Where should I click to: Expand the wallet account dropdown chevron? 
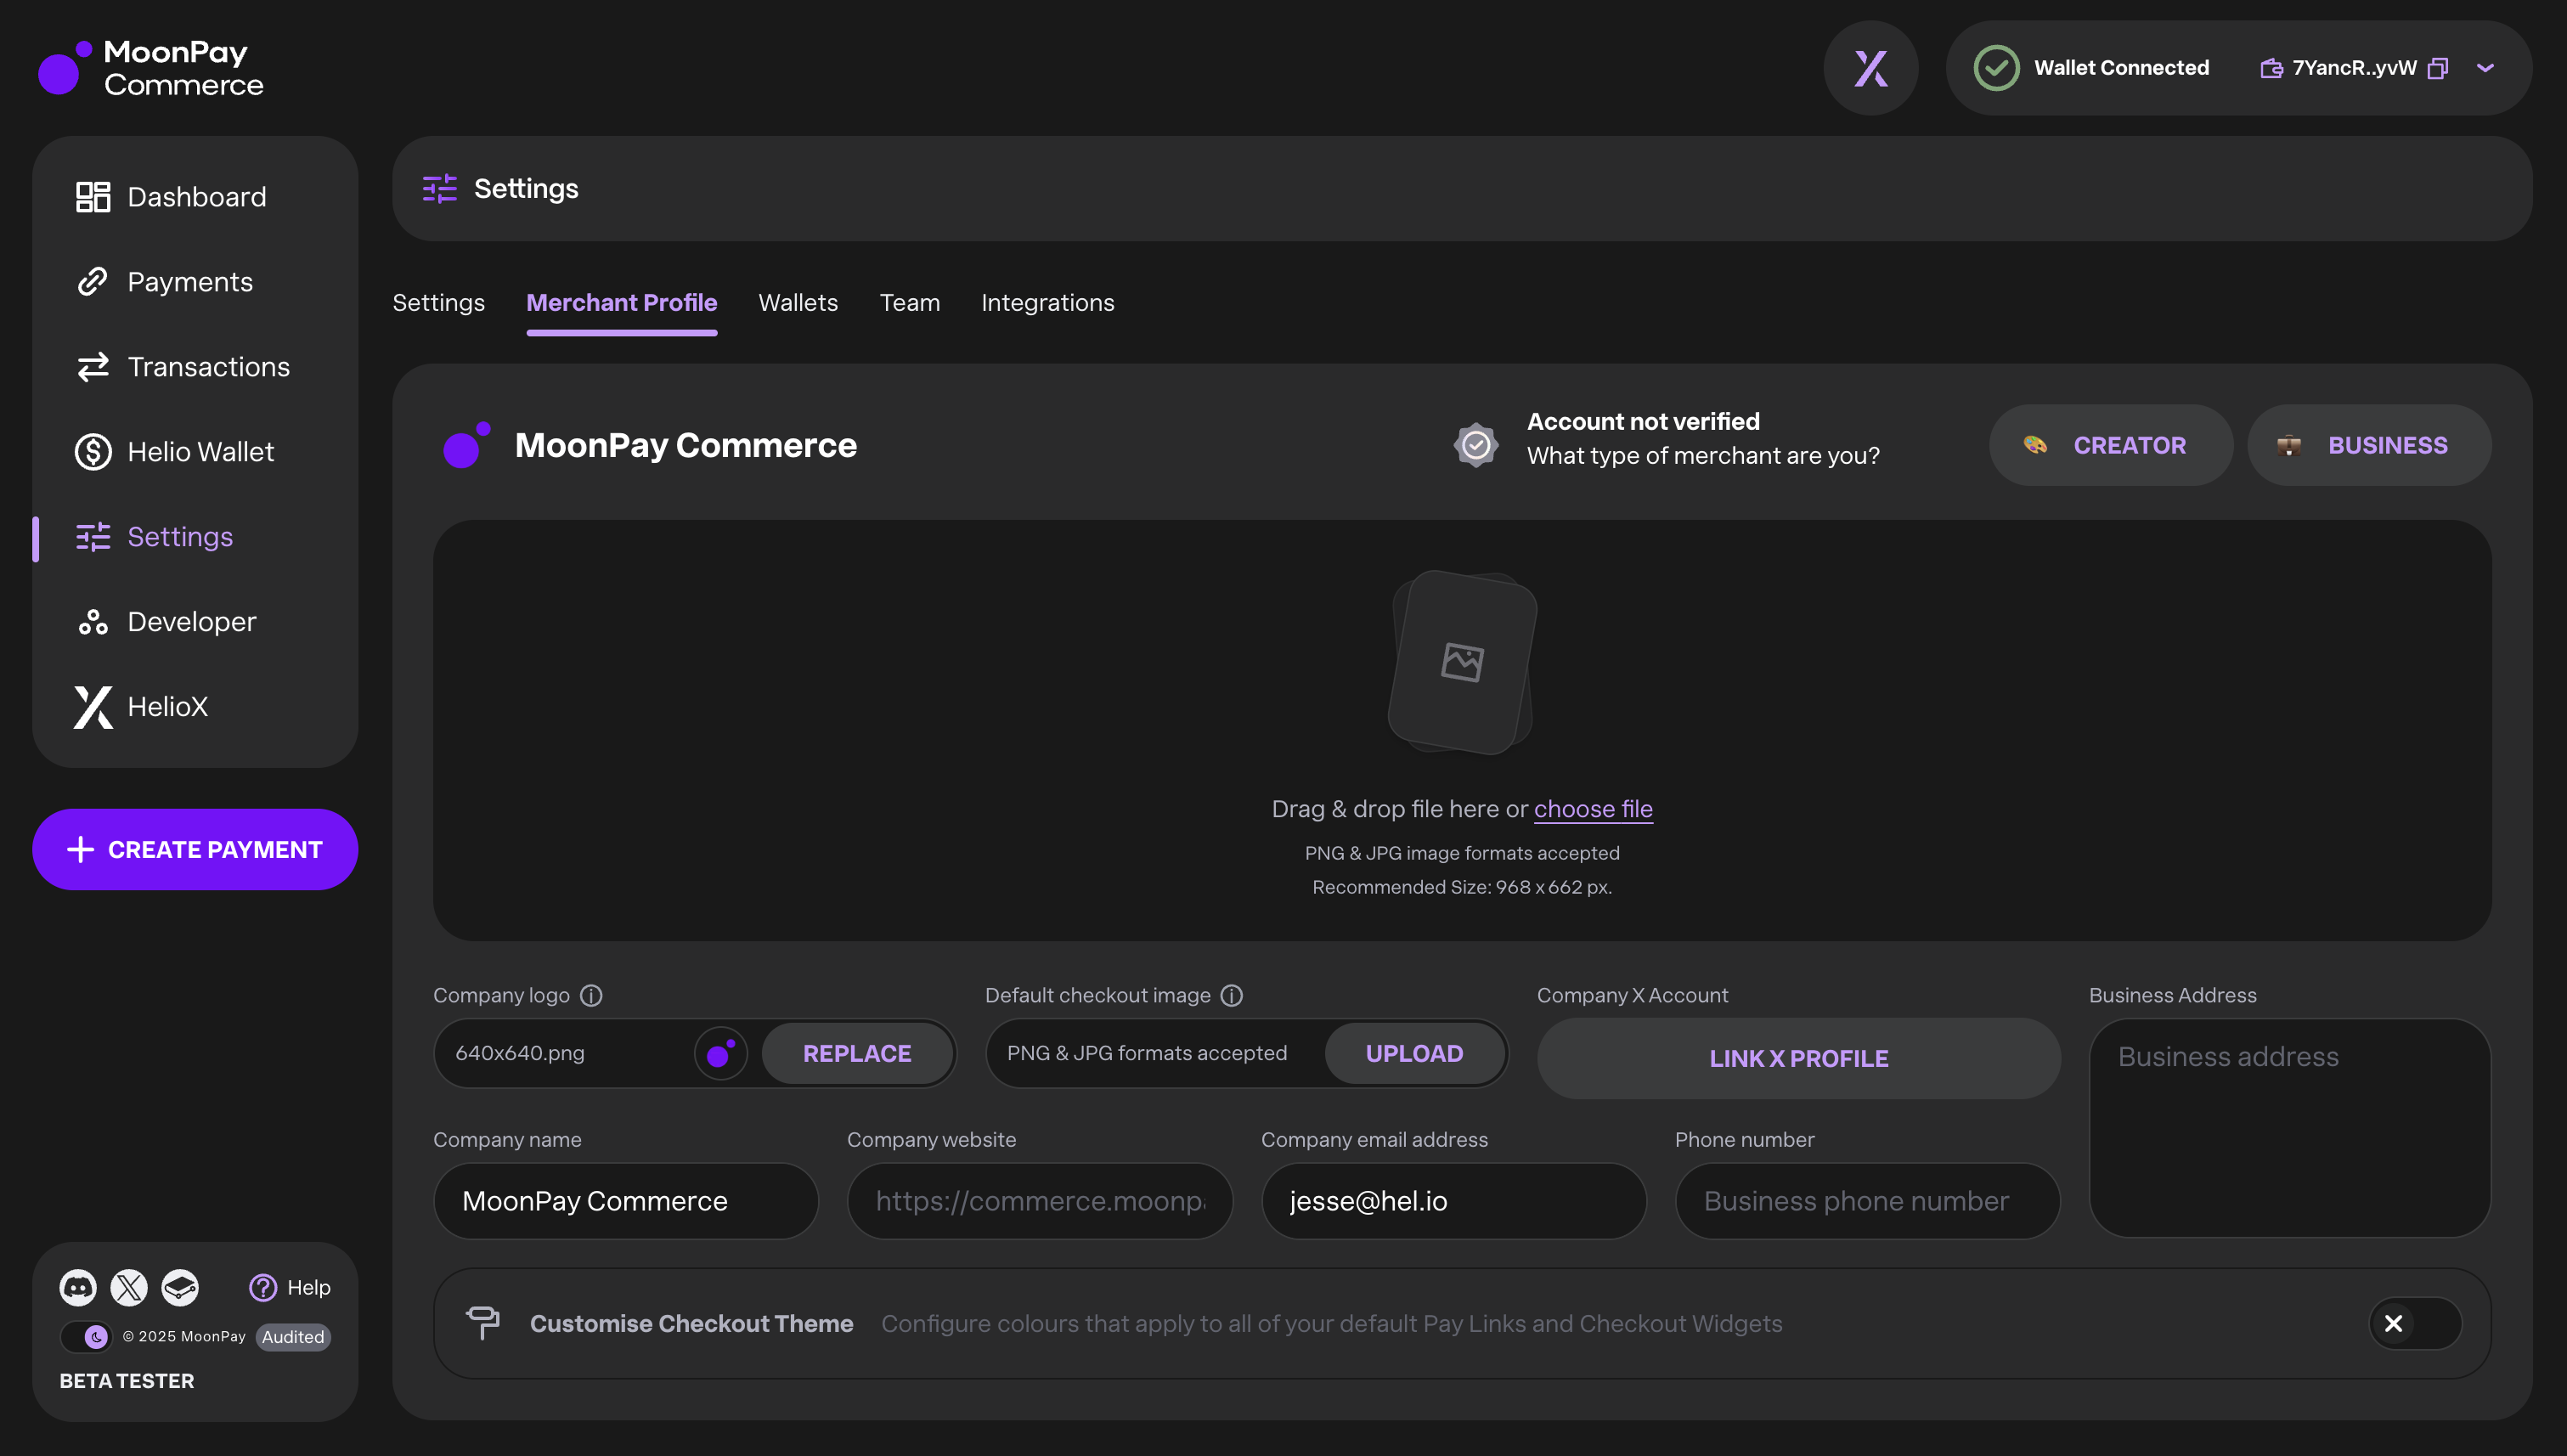coord(2485,68)
